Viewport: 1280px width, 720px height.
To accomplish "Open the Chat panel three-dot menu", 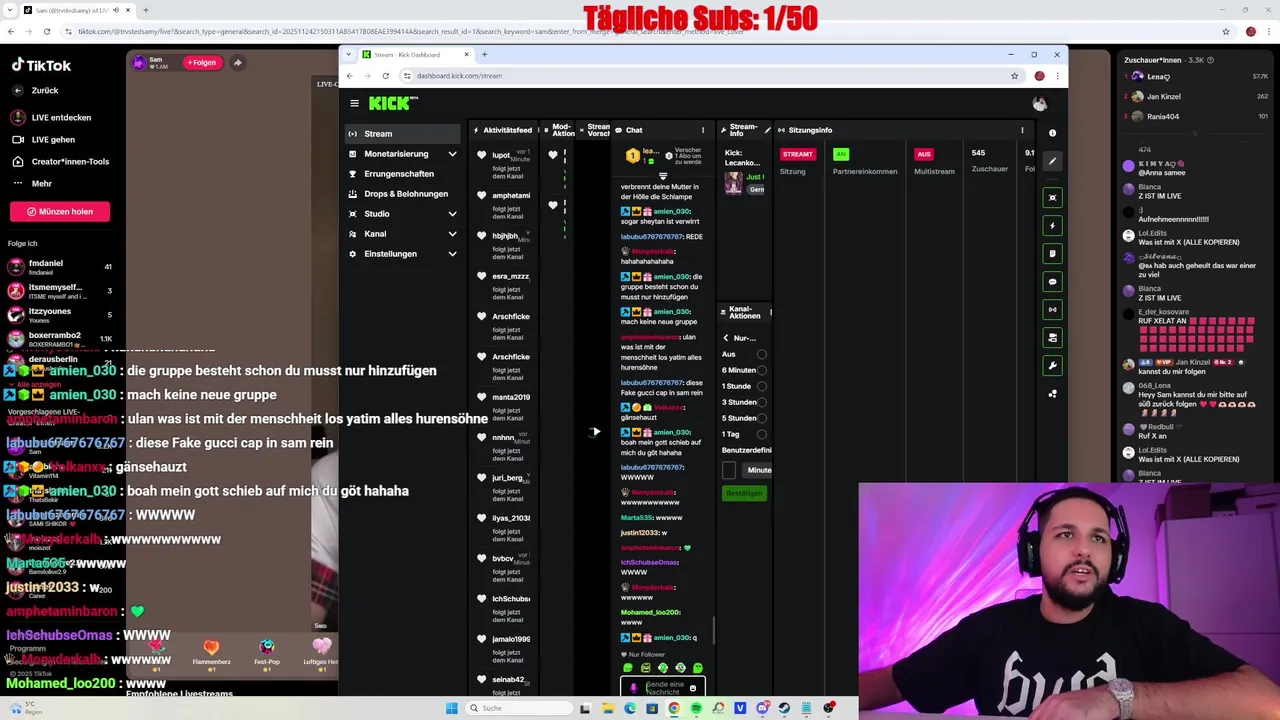I will pos(703,130).
